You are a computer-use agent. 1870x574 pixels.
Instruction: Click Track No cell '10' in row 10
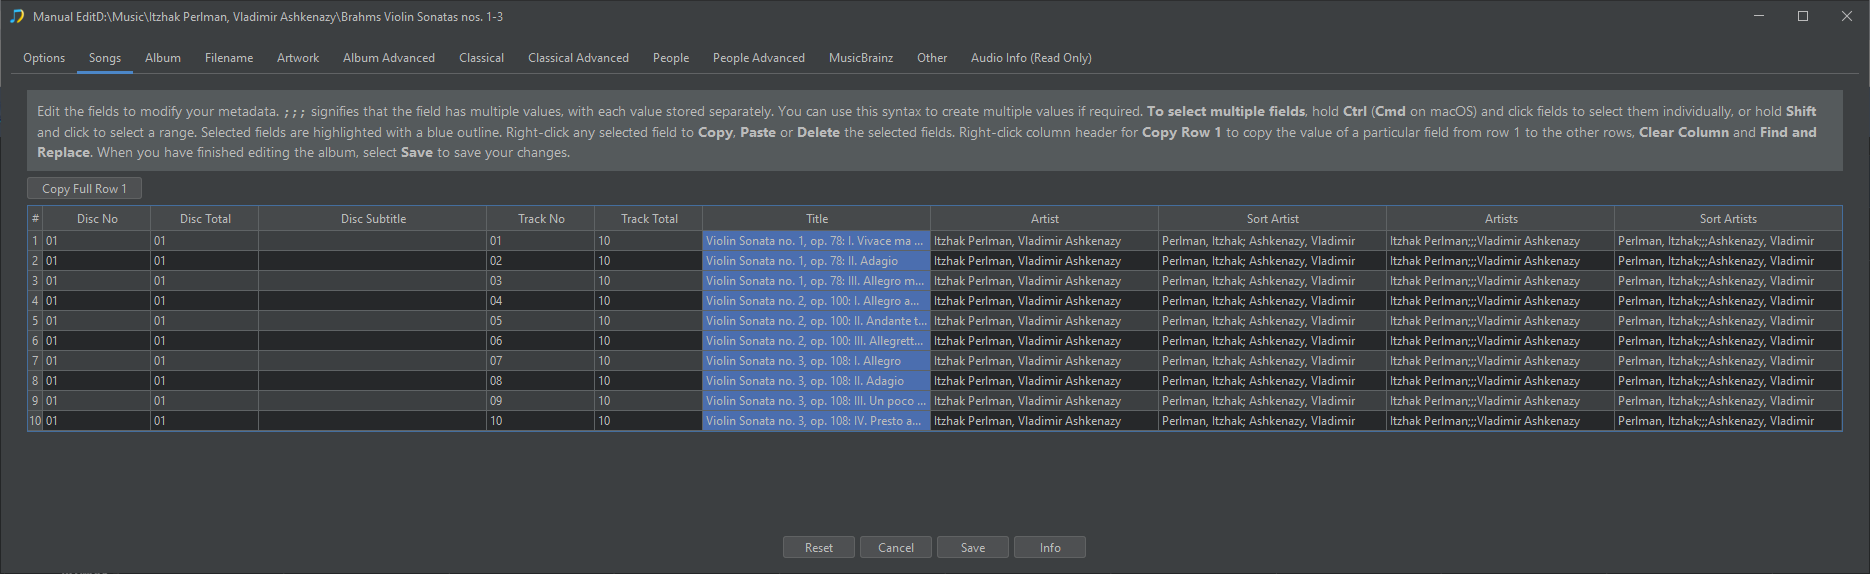[541, 421]
